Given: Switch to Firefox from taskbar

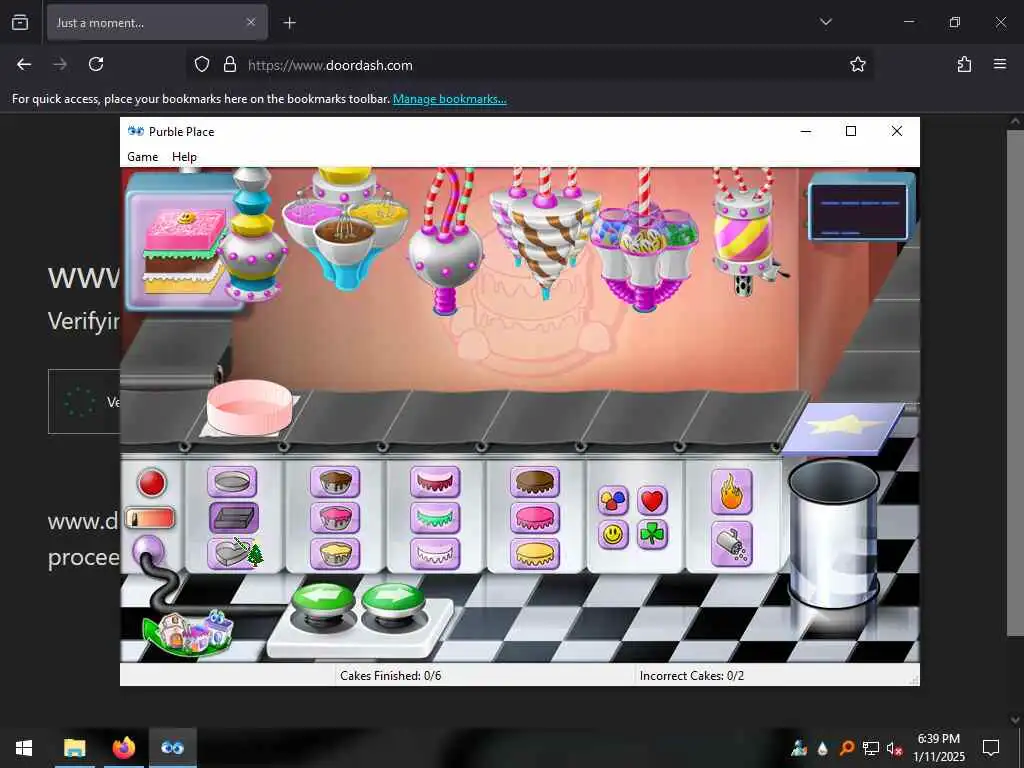Looking at the screenshot, I should pos(123,748).
